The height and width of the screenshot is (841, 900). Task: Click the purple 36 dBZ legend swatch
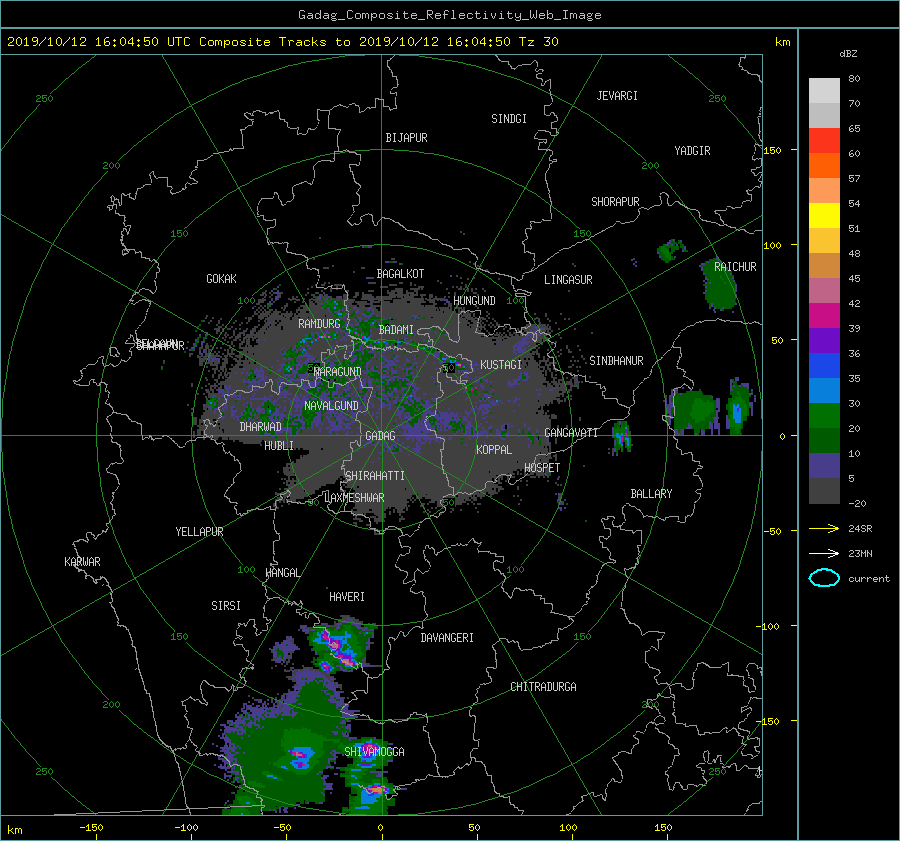tap(824, 341)
